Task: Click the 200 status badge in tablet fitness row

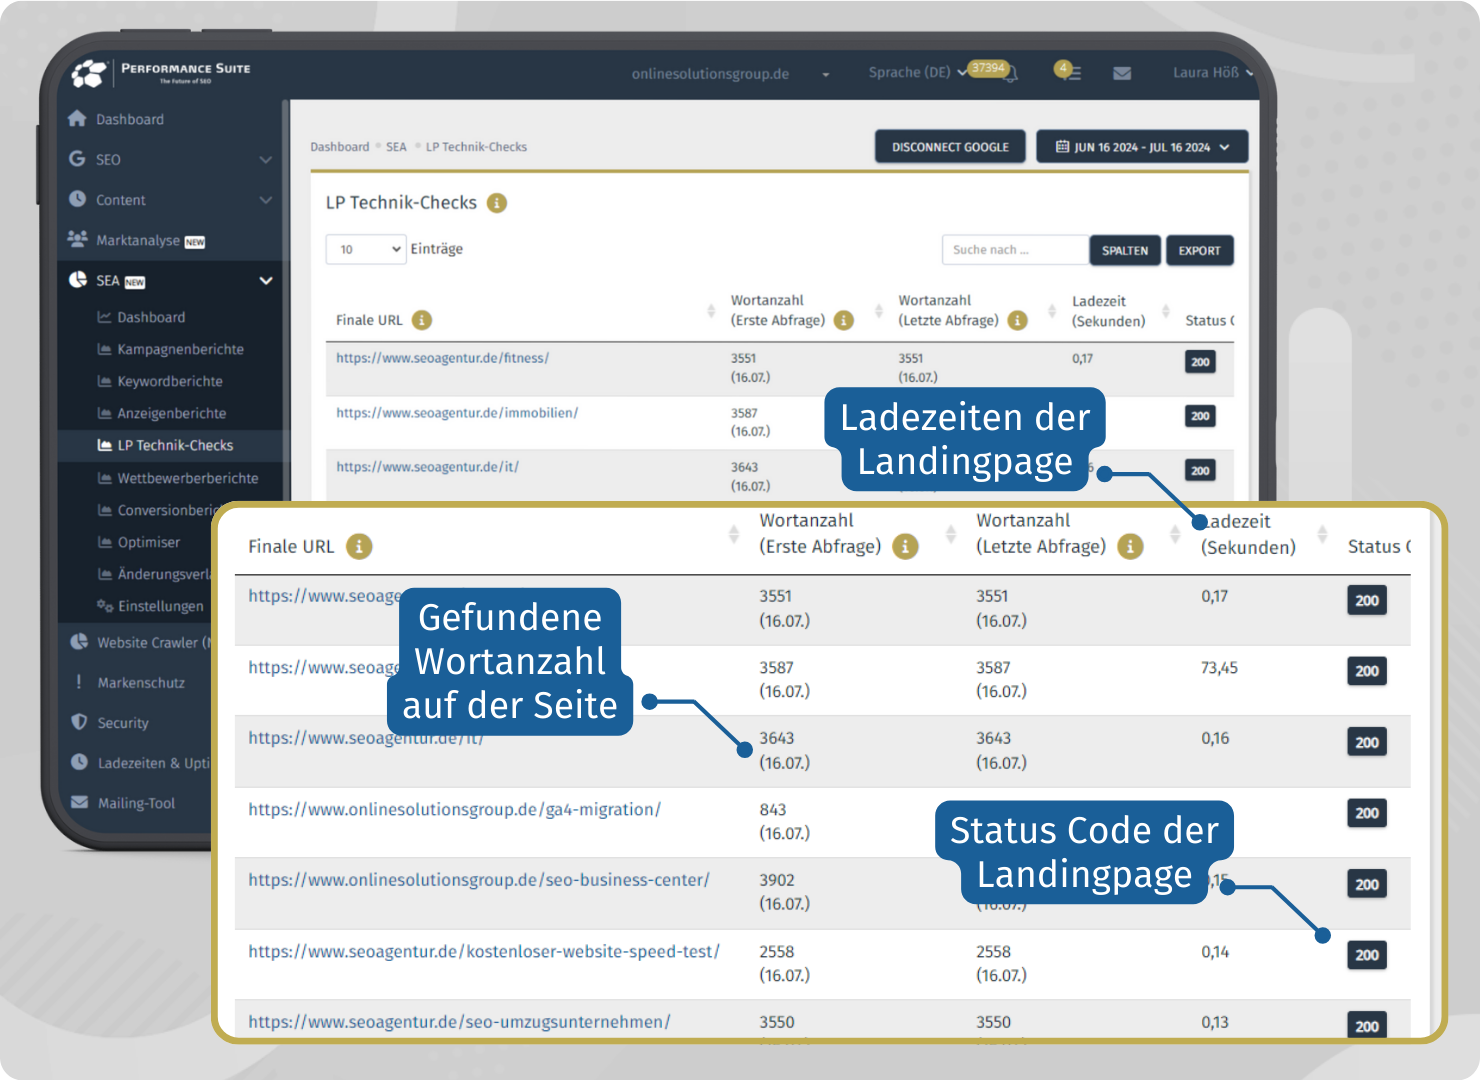Action: pos(1200,362)
